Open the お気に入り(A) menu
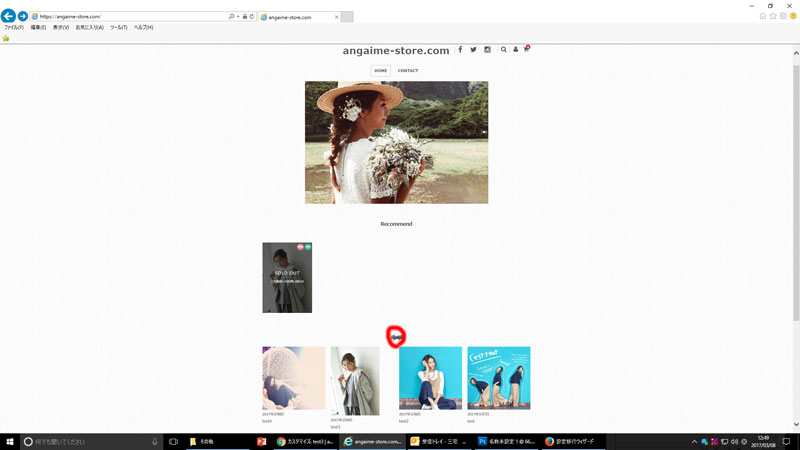The image size is (800, 450). coord(89,28)
